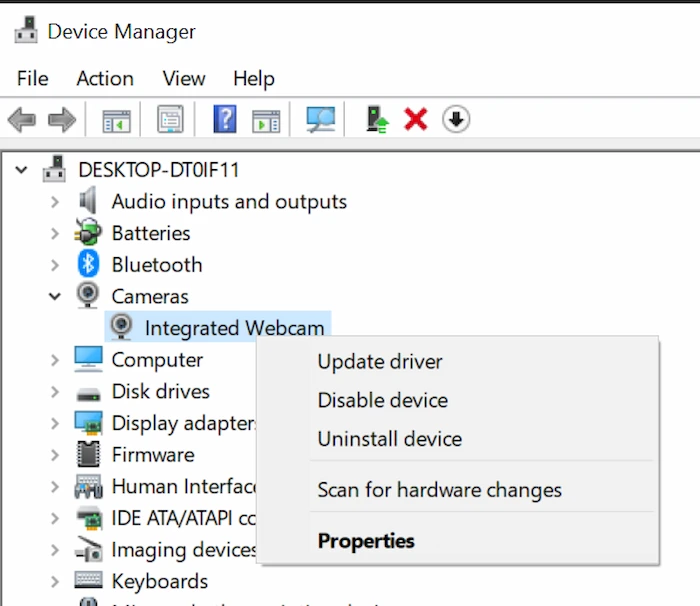This screenshot has width=700, height=606.
Task: Click the red X Uninstall device icon
Action: coord(416,119)
